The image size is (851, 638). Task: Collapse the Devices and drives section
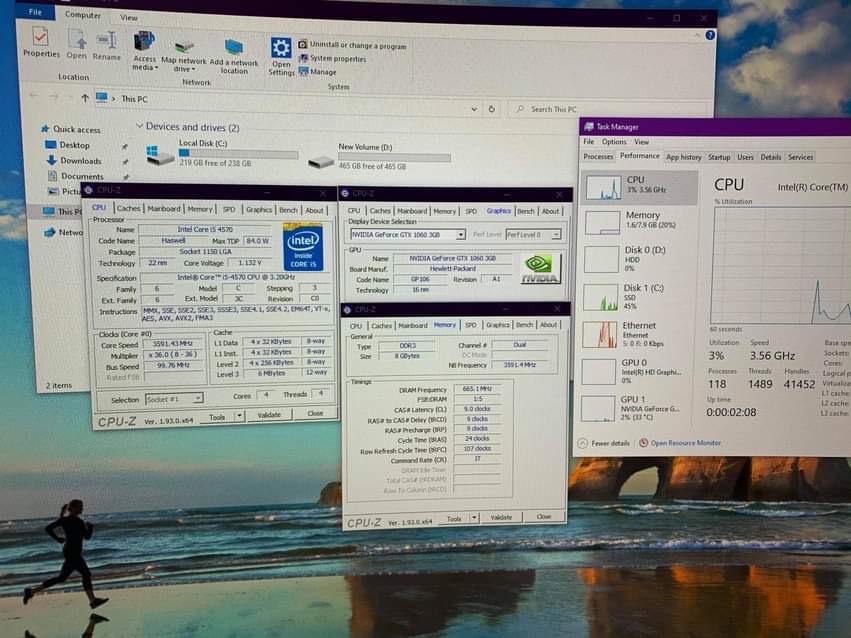(x=138, y=127)
